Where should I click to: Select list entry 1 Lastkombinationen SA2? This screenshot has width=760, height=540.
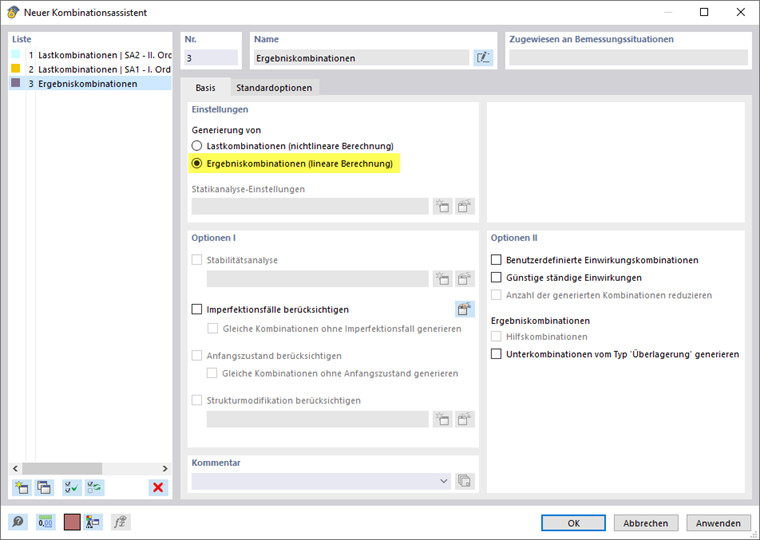[90, 55]
